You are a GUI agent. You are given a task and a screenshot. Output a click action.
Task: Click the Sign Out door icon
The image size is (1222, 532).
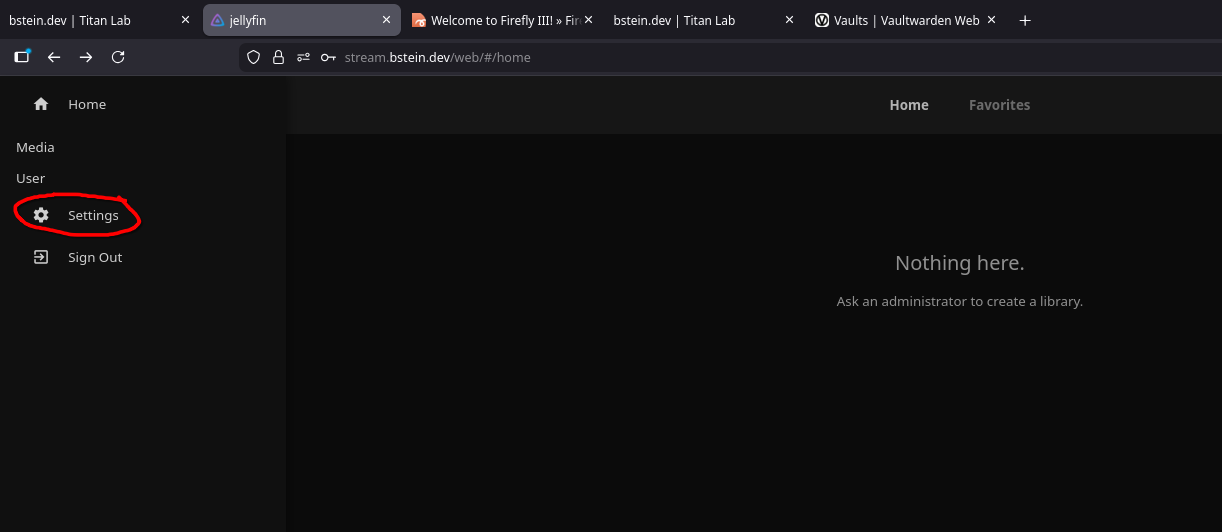[41, 257]
